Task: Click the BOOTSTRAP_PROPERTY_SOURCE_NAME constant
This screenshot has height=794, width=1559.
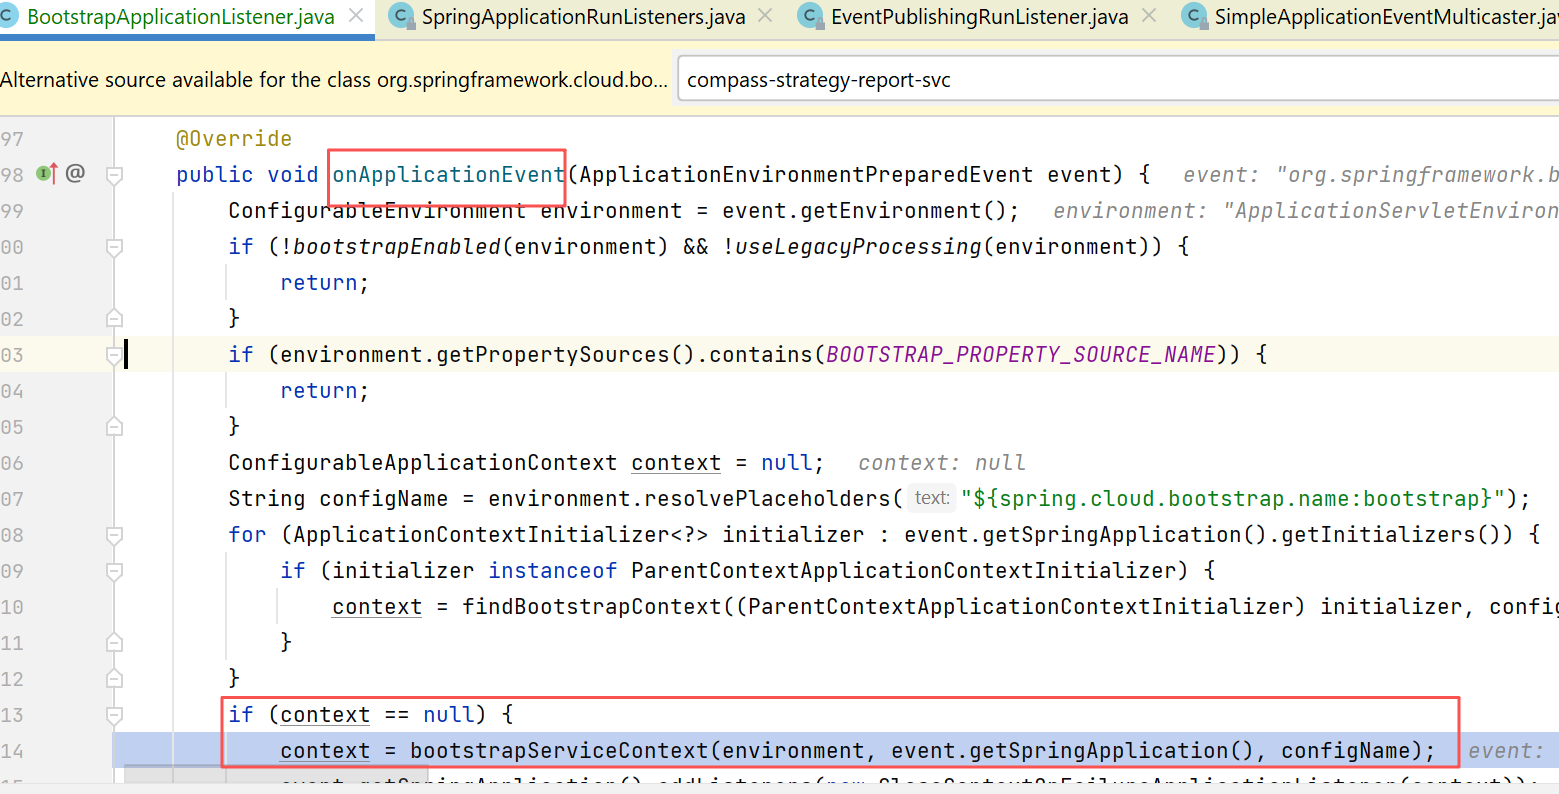Action: (1020, 355)
